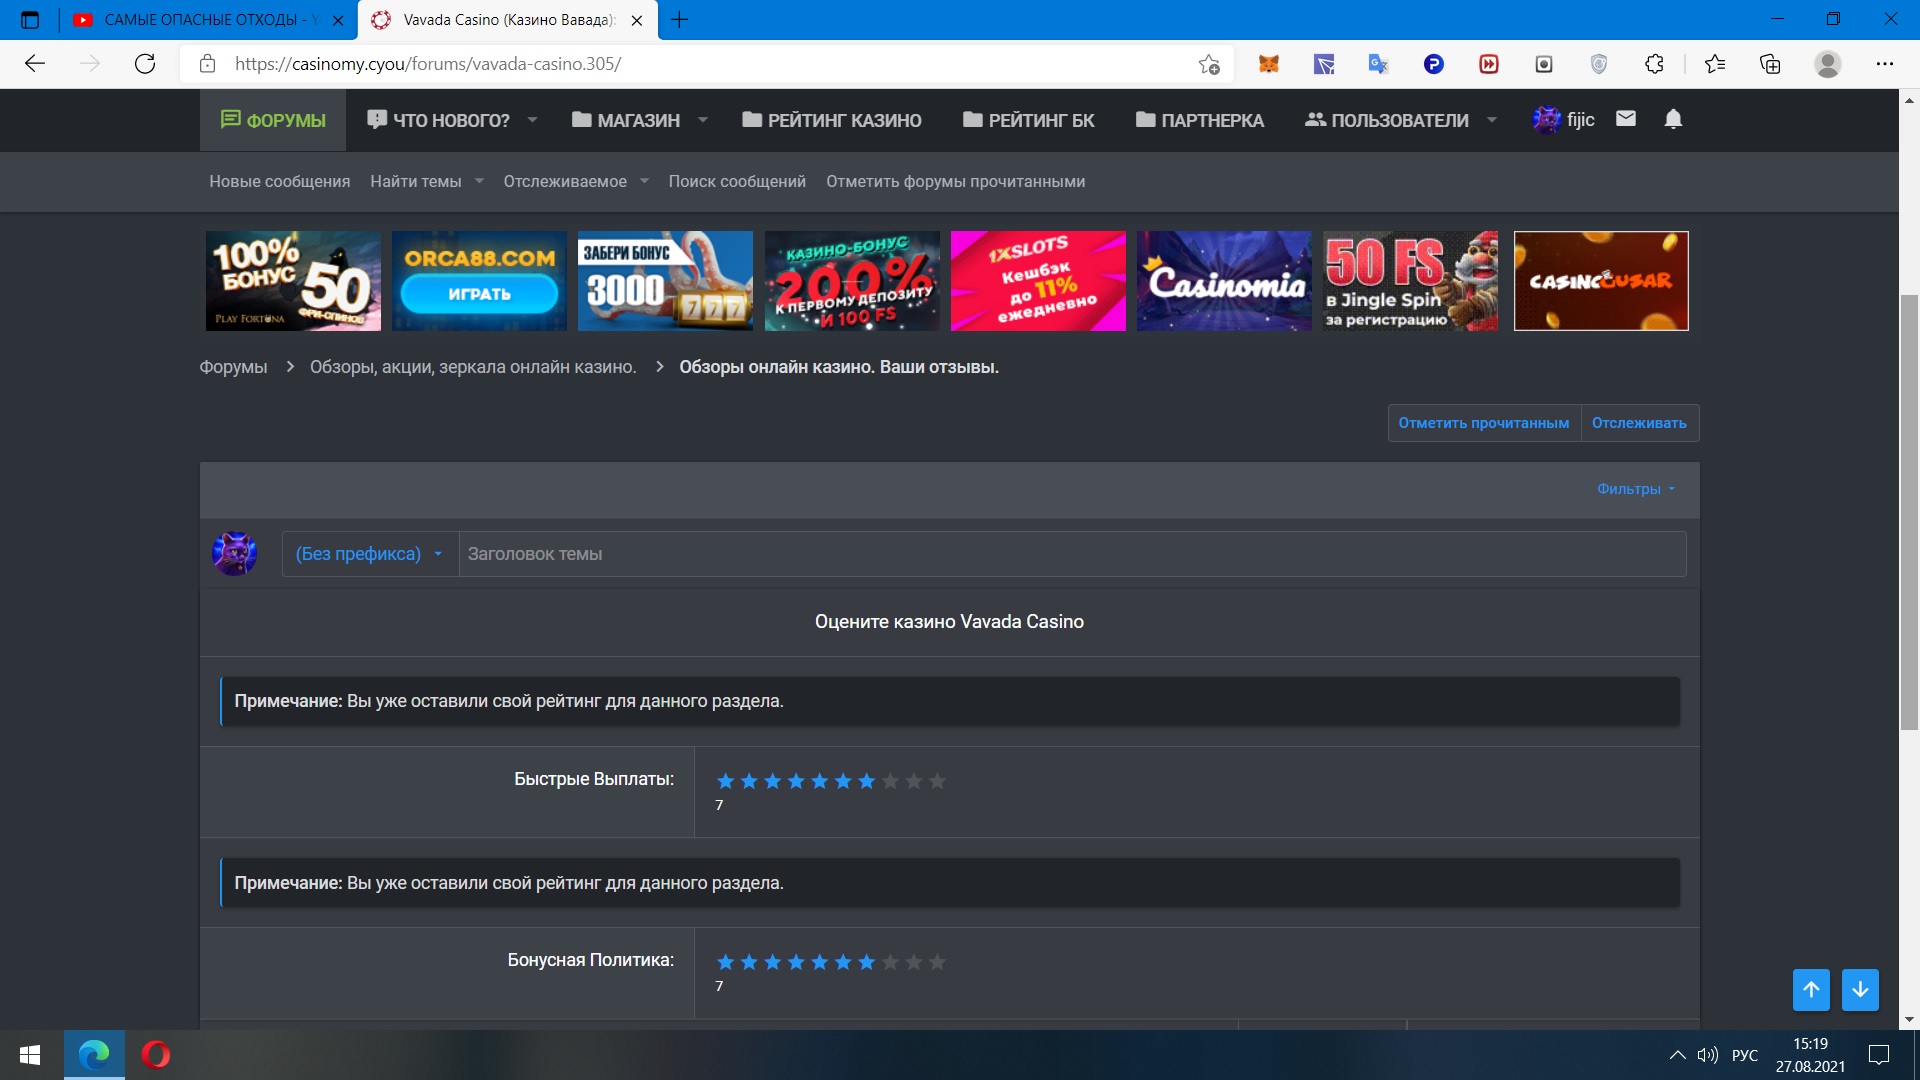Open the Windows Start menu

point(30,1055)
